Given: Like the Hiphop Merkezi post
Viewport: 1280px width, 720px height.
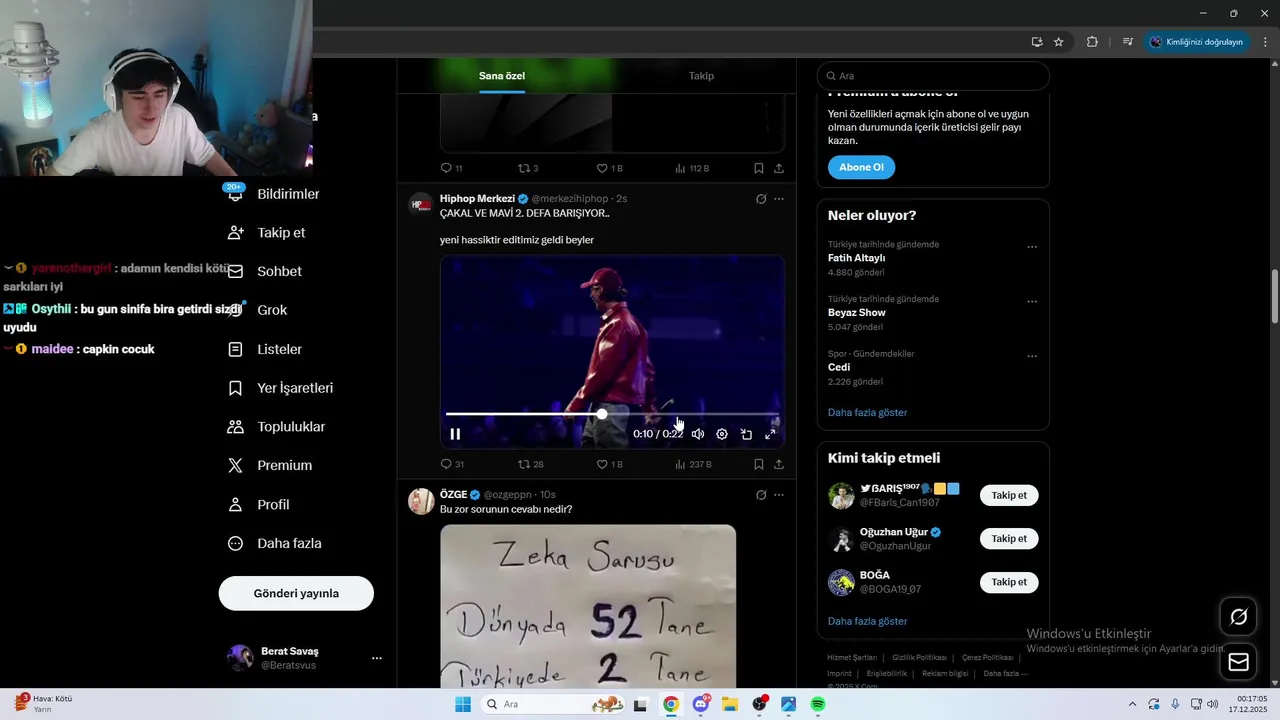Looking at the screenshot, I should tap(609, 464).
